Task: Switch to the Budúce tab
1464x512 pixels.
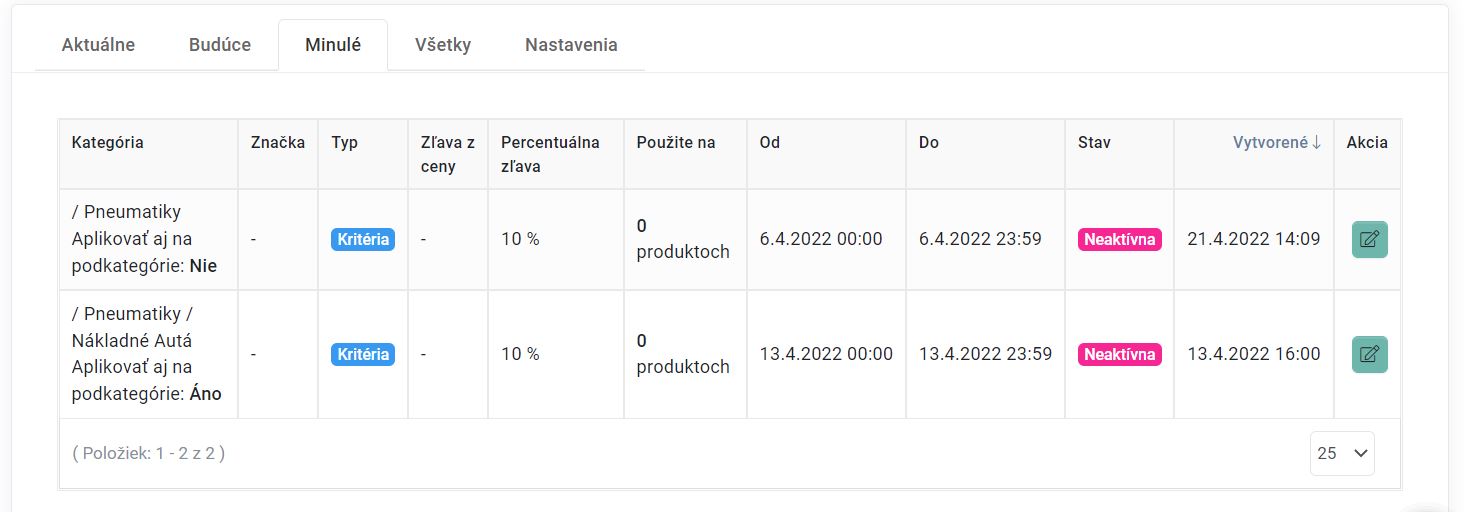Action: (220, 45)
